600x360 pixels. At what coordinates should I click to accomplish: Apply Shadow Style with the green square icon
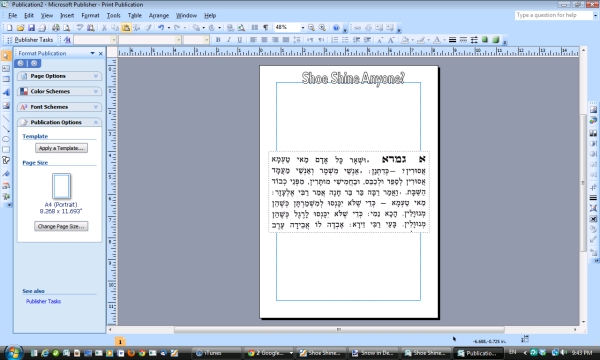point(485,40)
